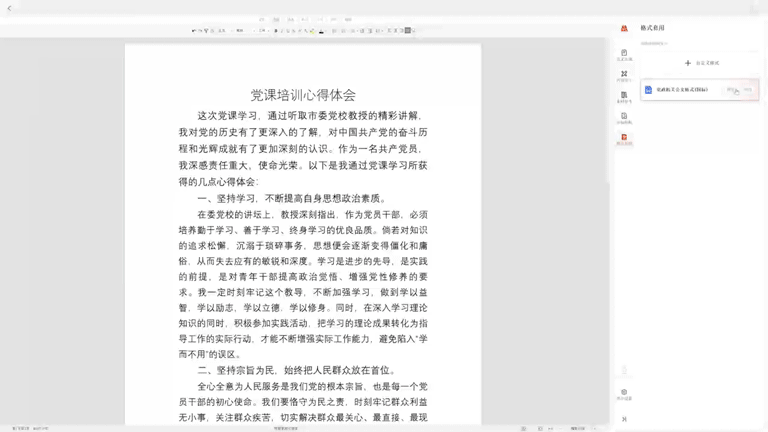768x432 pixels.
Task: Click last small button in 党政机关公文格式 row
Action: tap(747, 90)
